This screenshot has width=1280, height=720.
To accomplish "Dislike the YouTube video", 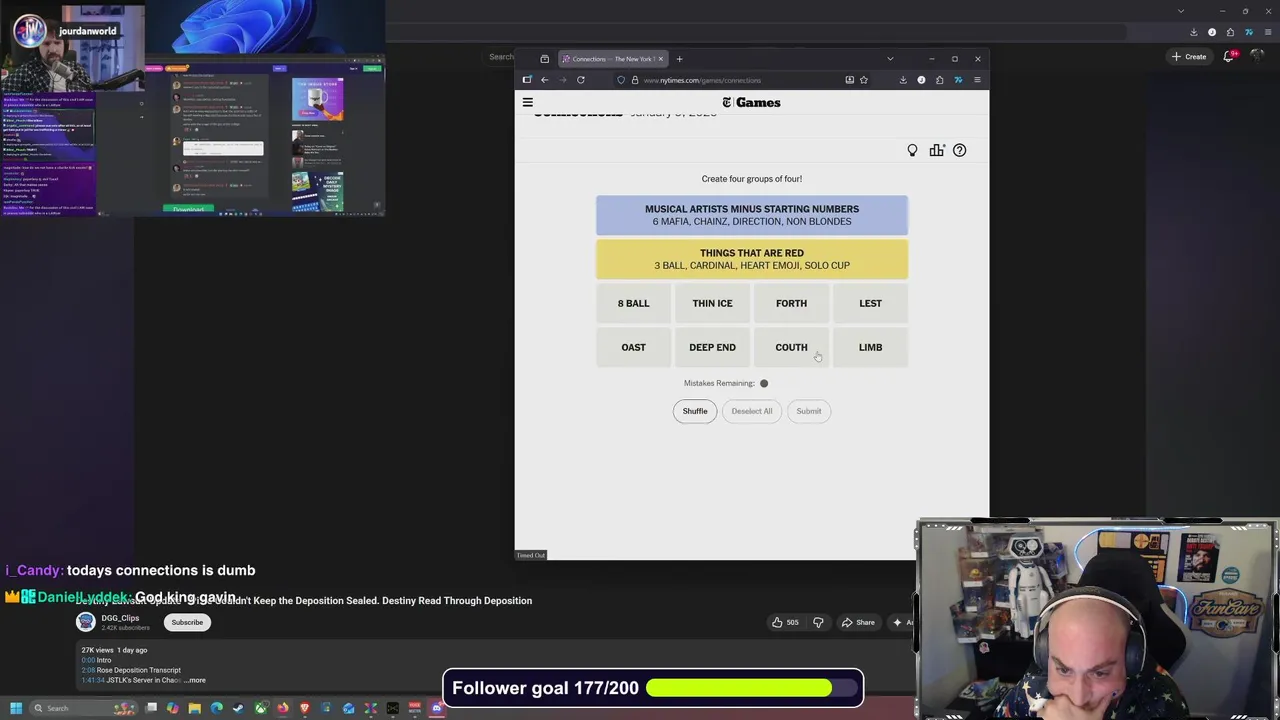I will (x=818, y=622).
